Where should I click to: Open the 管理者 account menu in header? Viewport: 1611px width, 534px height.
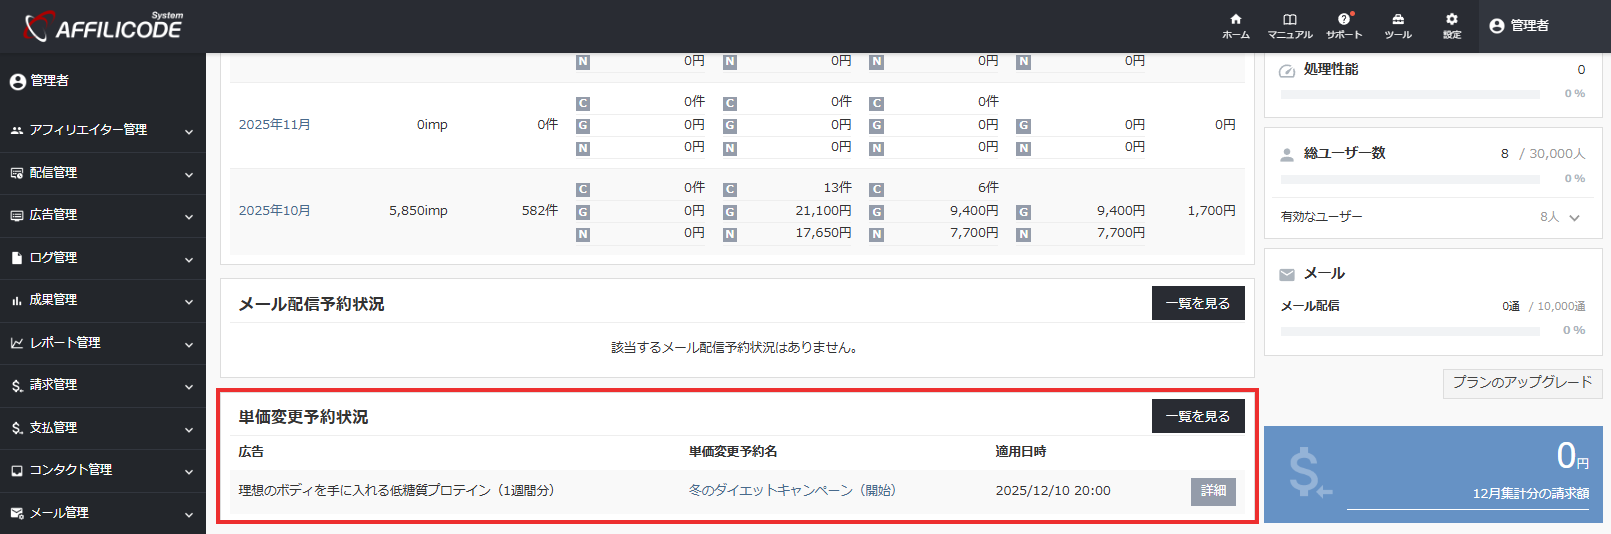tap(1519, 26)
